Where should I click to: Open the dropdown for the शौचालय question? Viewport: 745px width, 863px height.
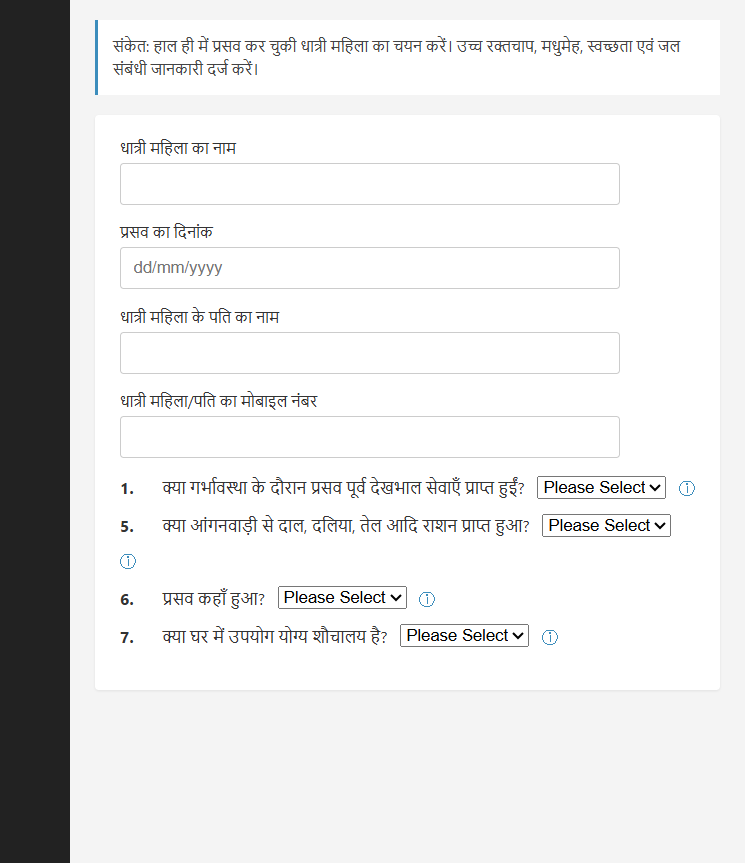point(464,634)
